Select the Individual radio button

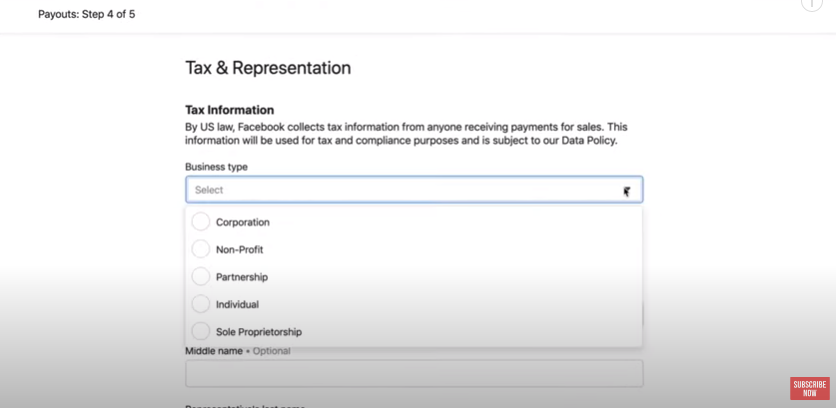tap(200, 304)
